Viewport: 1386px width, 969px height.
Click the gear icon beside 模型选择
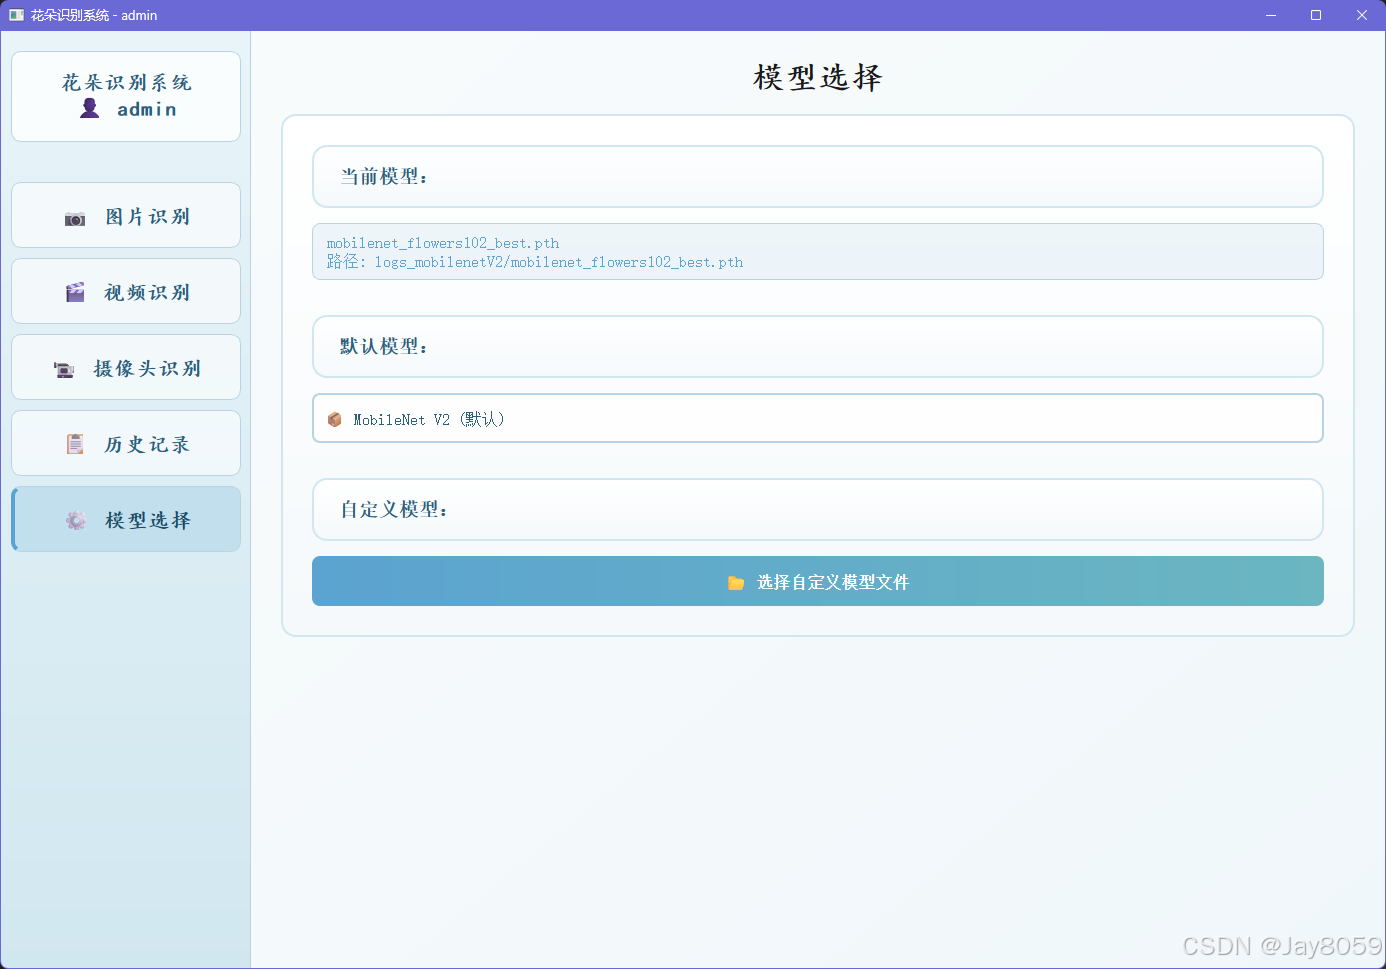tap(76, 520)
